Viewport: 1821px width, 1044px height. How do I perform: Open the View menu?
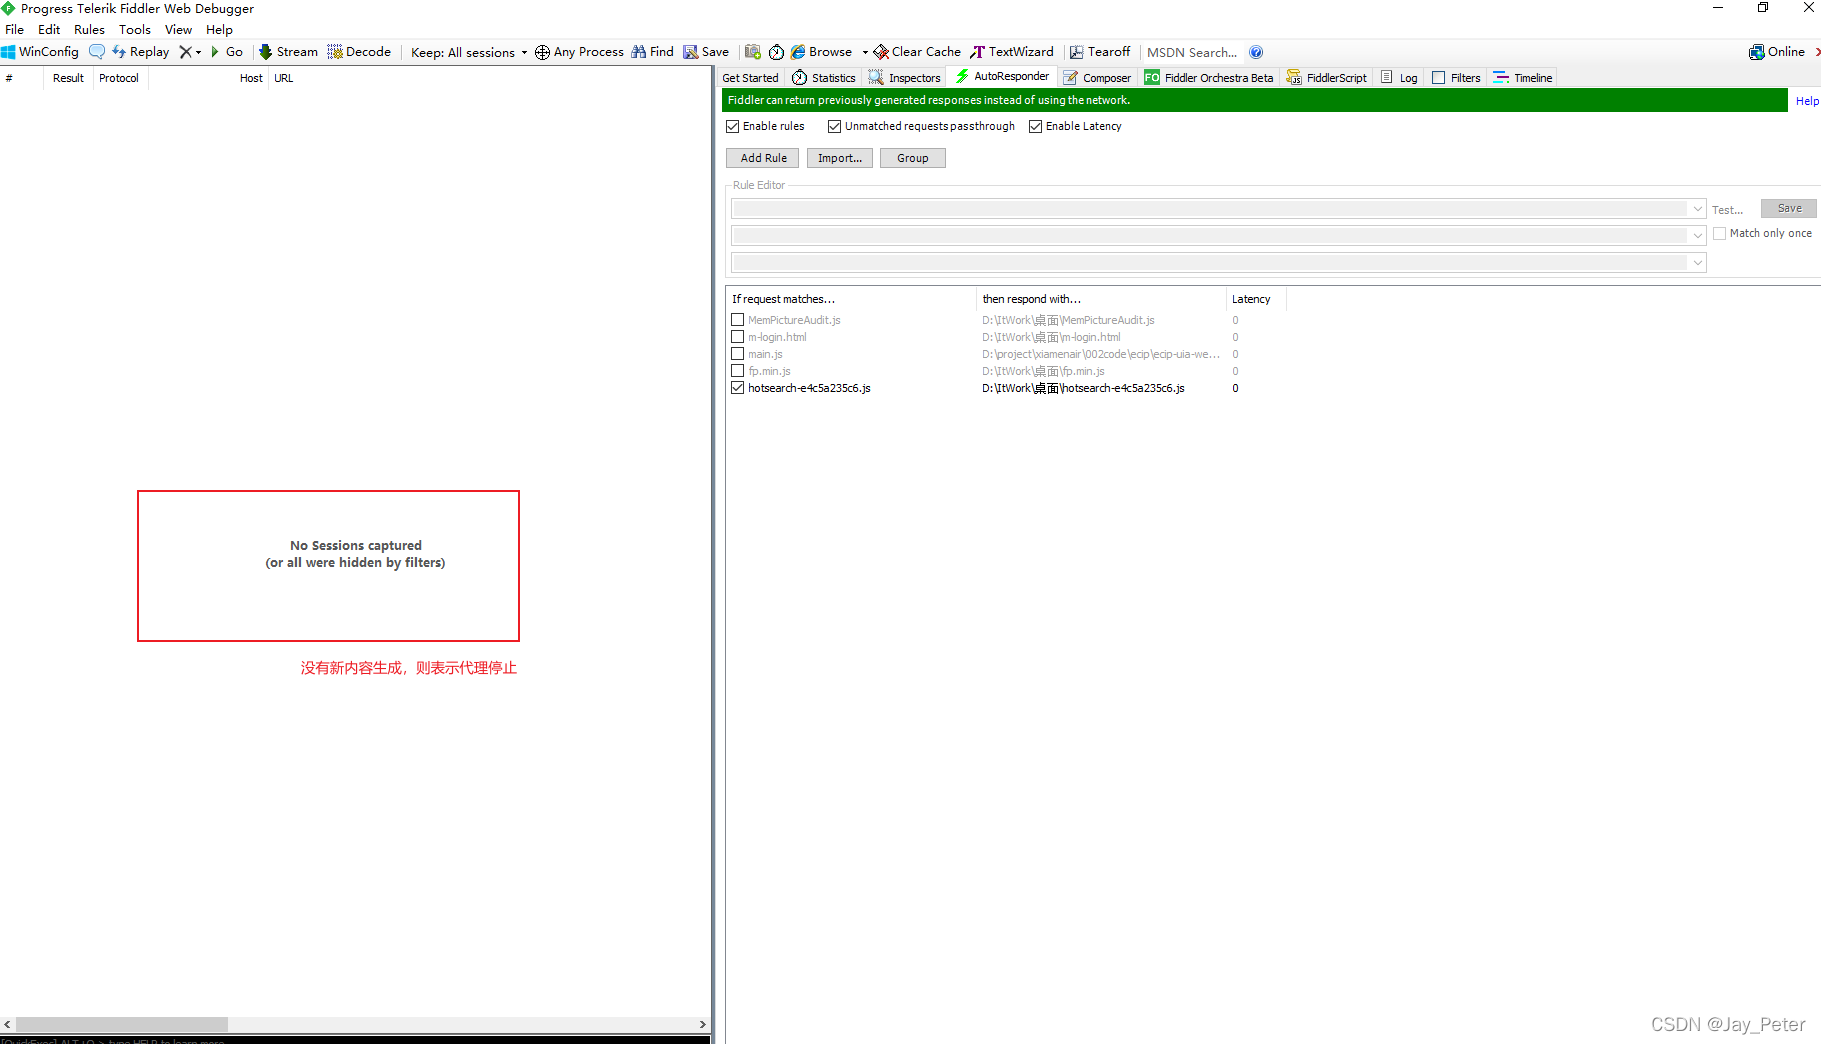(x=178, y=30)
